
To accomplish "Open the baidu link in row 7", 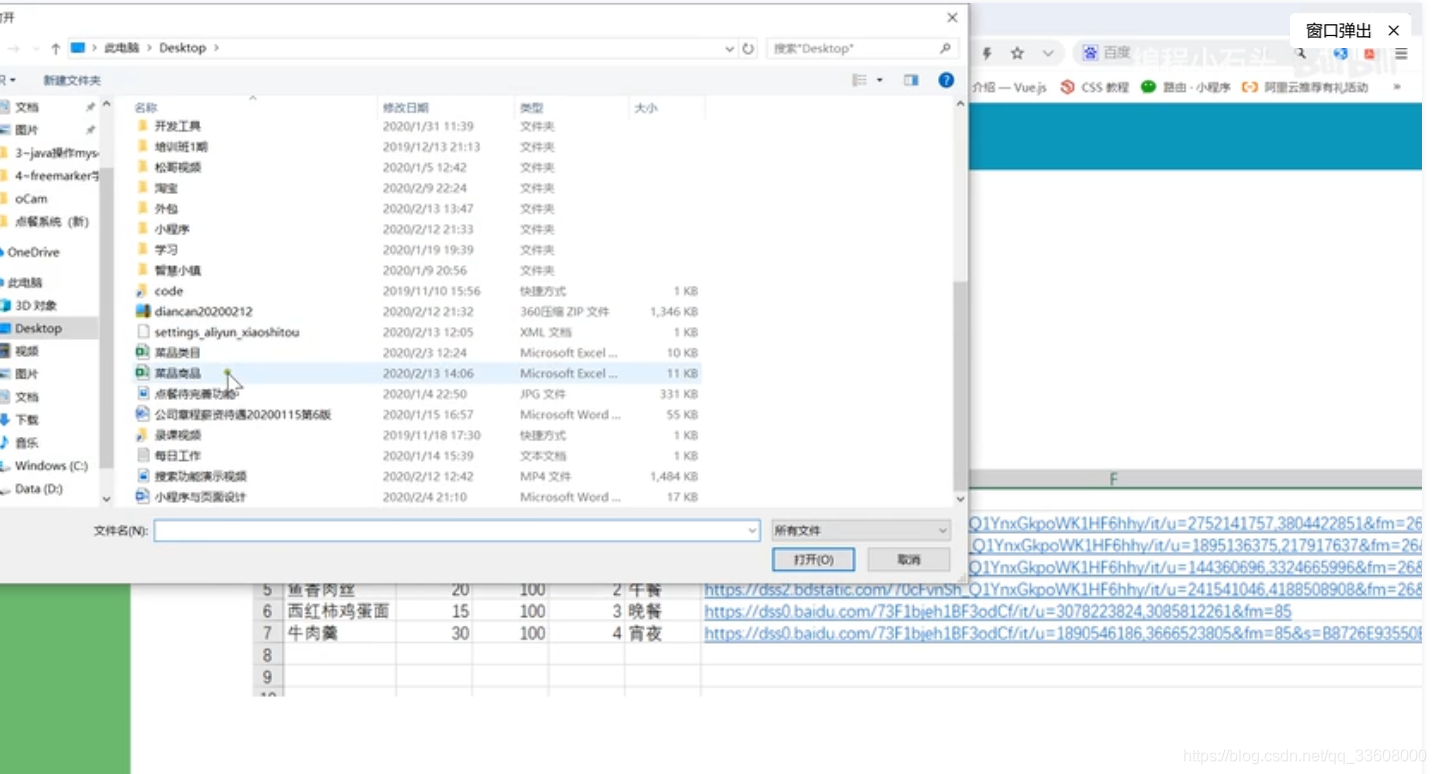I will click(x=1063, y=634).
